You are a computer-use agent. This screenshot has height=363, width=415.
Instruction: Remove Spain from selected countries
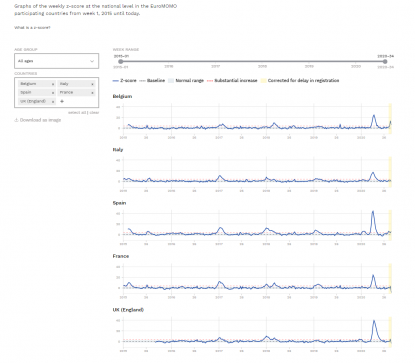pos(53,93)
